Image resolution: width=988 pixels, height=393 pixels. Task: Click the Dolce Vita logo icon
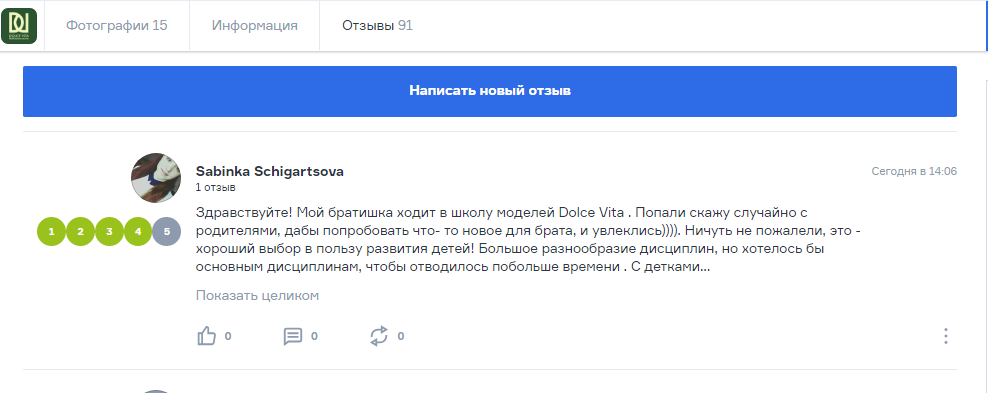pyautogui.click(x=19, y=26)
